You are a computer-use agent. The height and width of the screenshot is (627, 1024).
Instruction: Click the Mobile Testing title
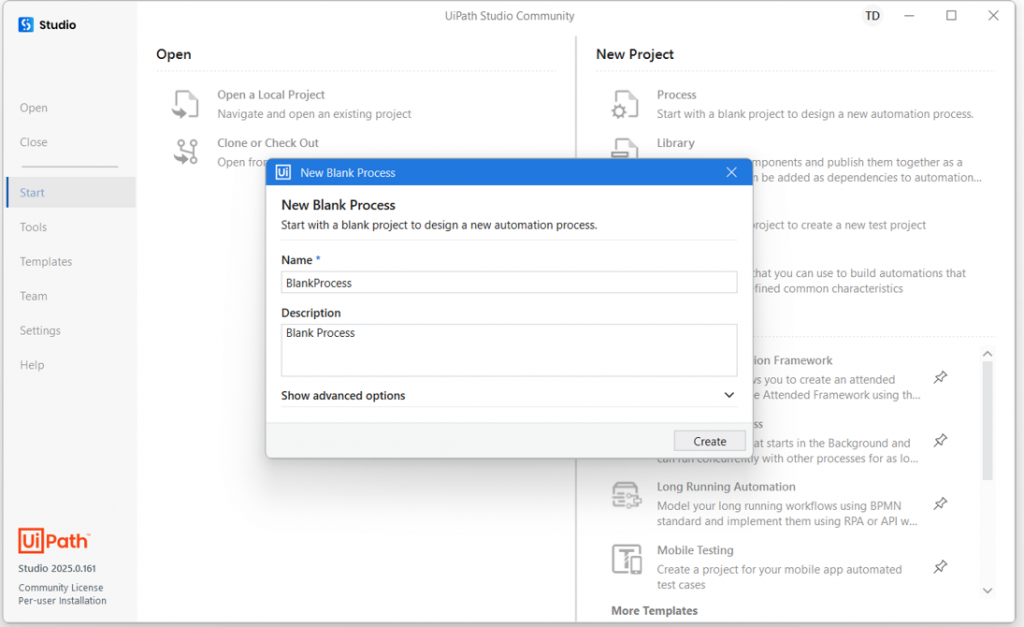[x=695, y=550]
